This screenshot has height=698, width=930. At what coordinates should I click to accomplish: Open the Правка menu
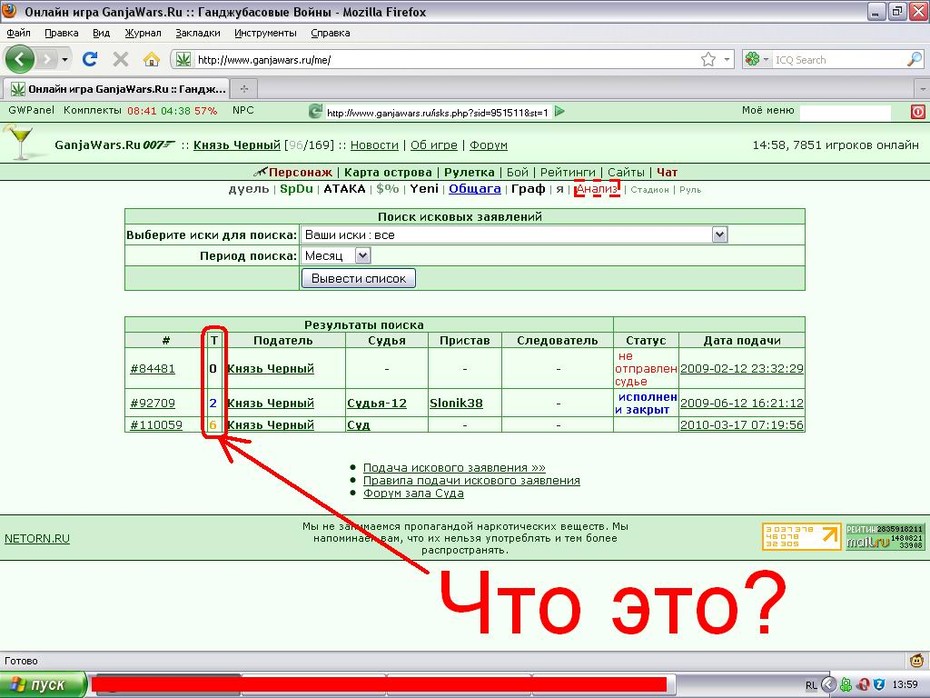pyautogui.click(x=61, y=33)
